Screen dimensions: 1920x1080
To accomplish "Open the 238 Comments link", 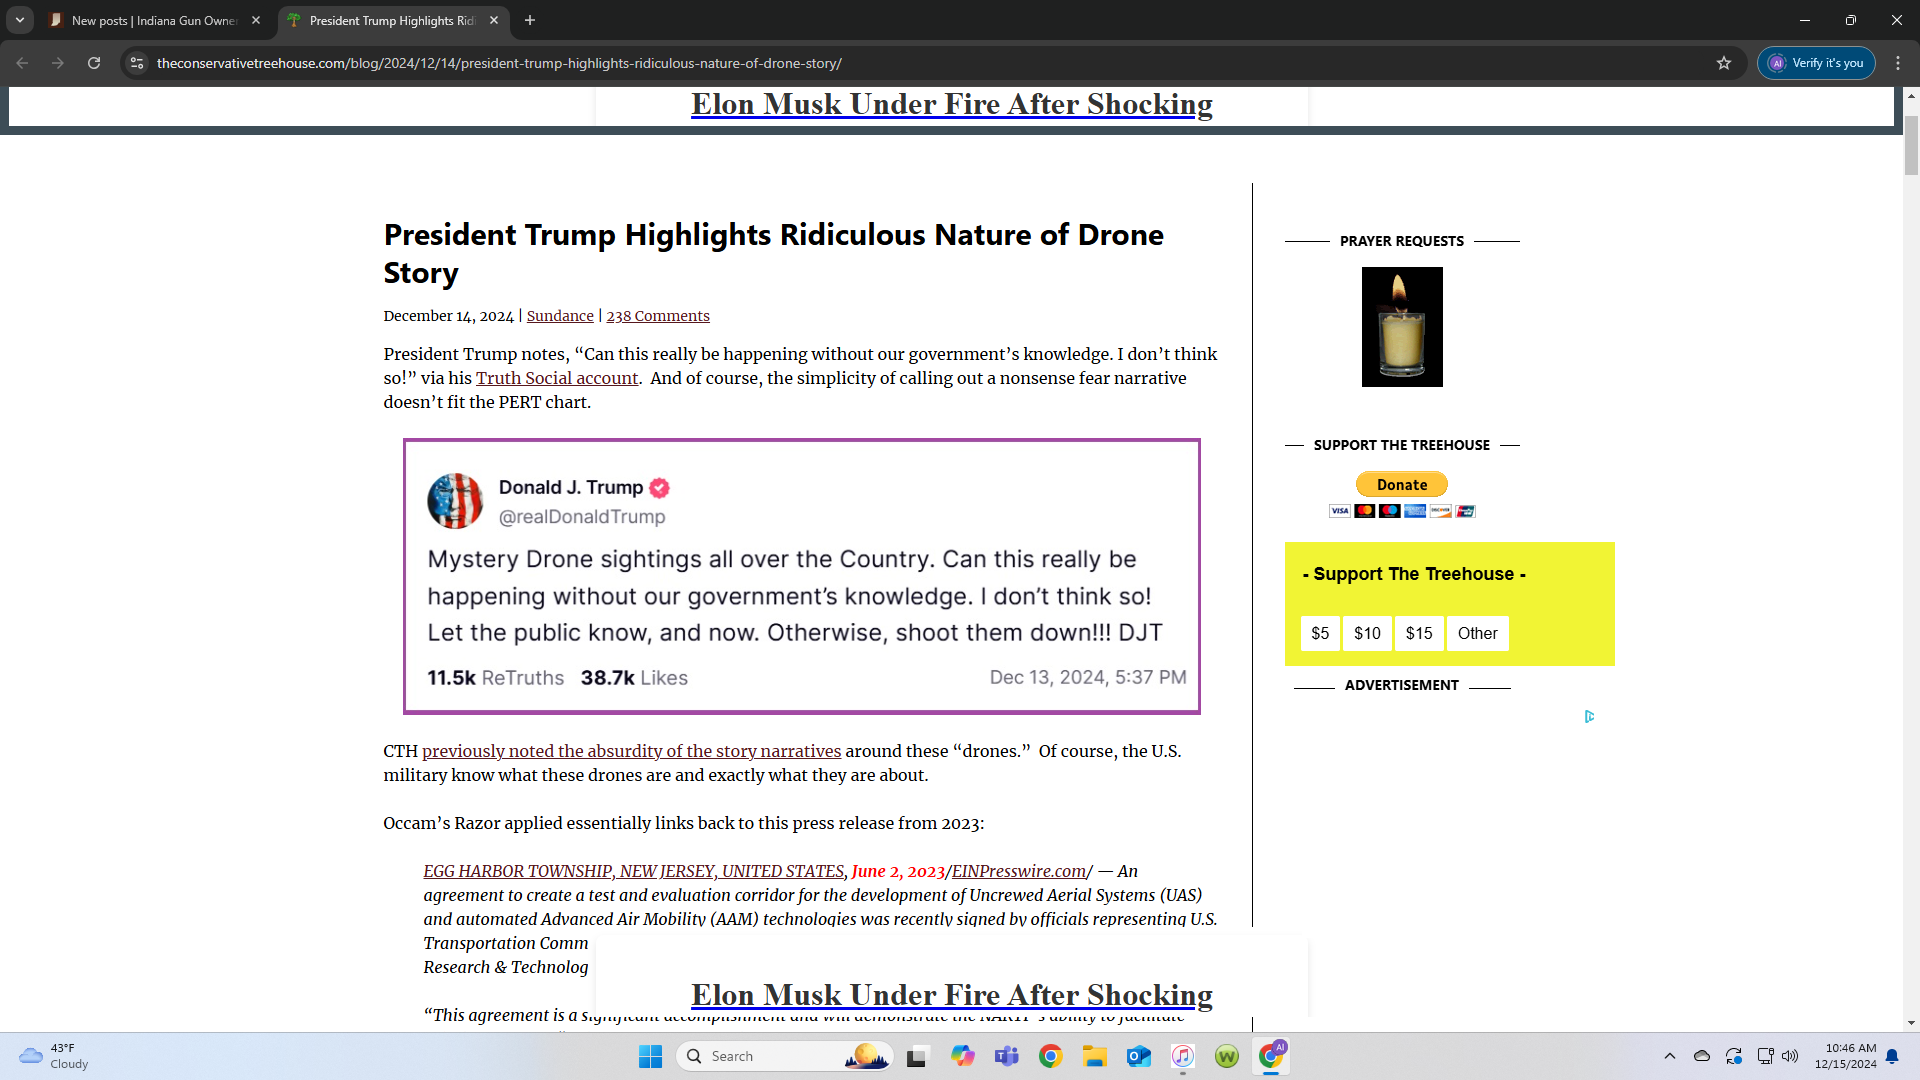I will (x=658, y=316).
